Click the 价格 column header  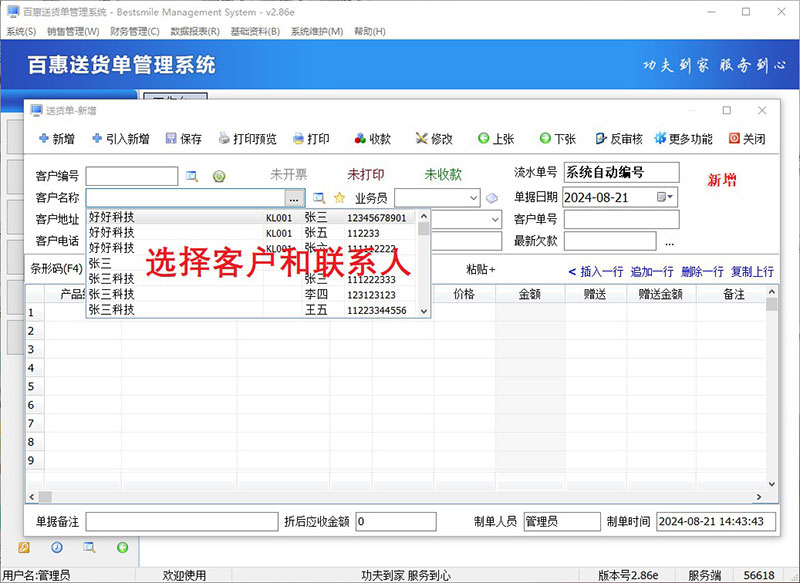tap(464, 294)
